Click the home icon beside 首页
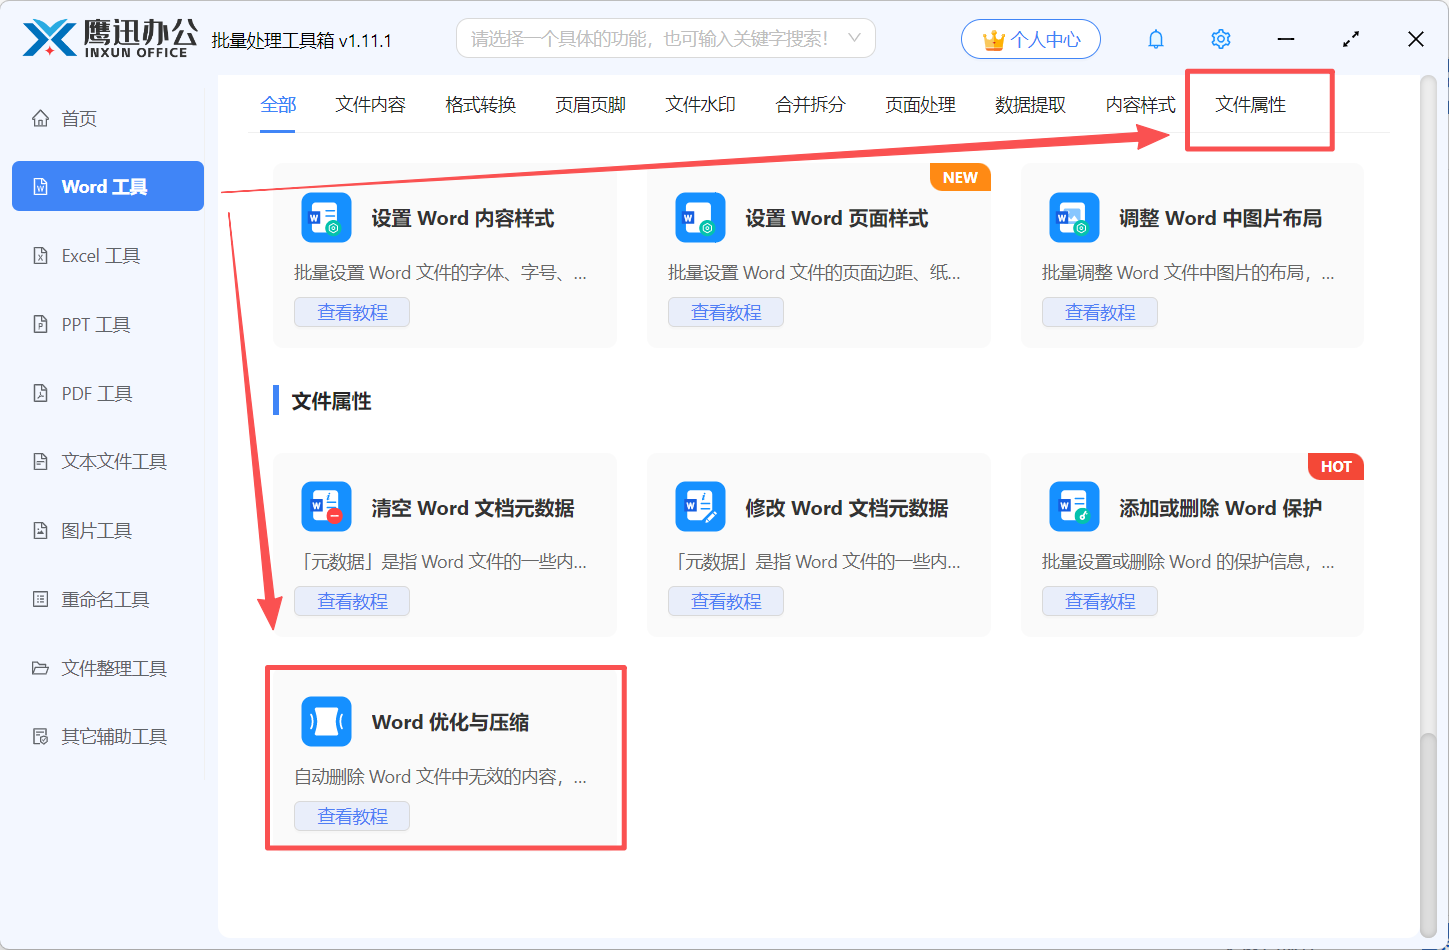 40,118
